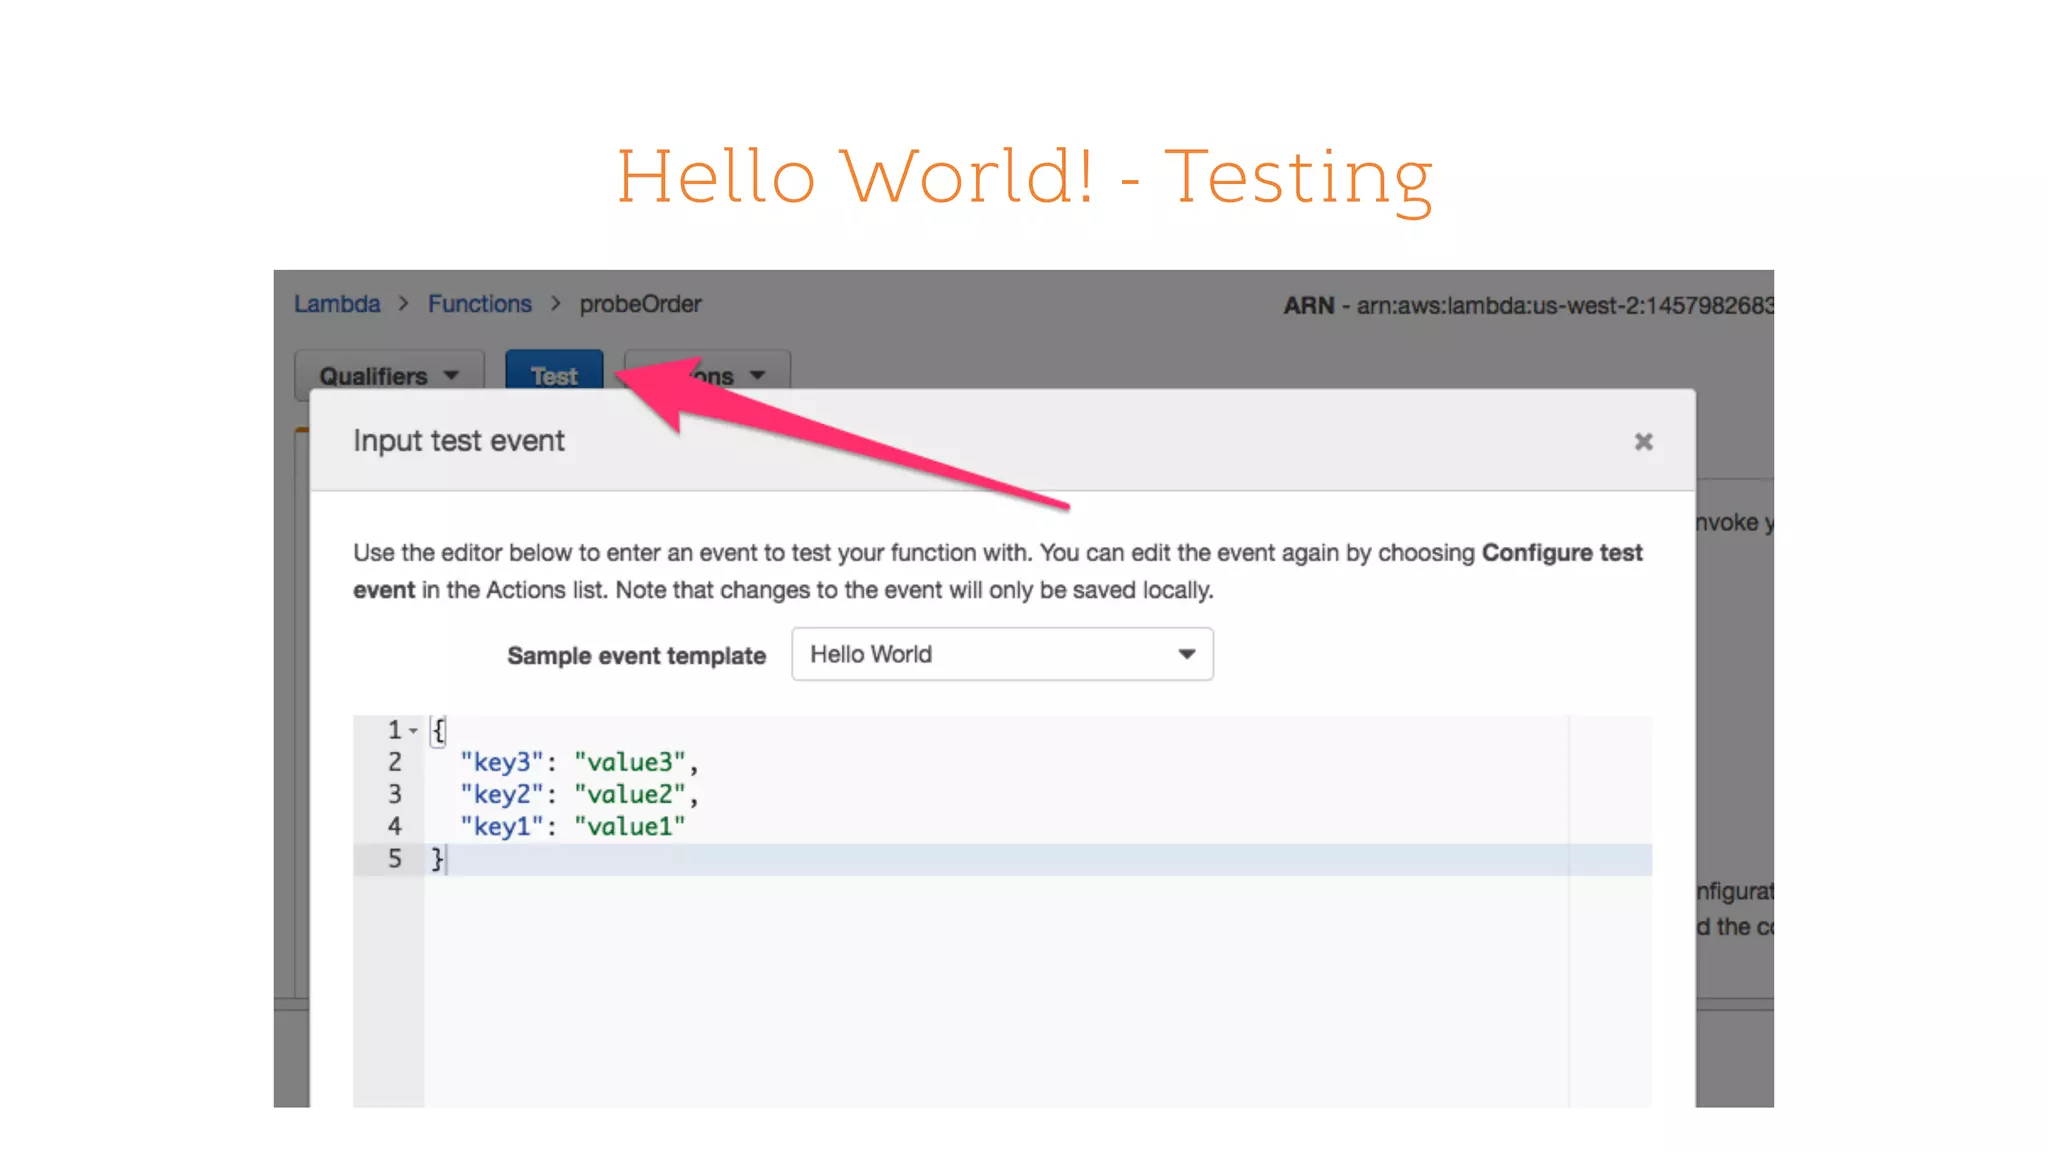This screenshot has height=1152, width=2048.
Task: Click probeOrder breadcrumb text
Action: coord(640,304)
